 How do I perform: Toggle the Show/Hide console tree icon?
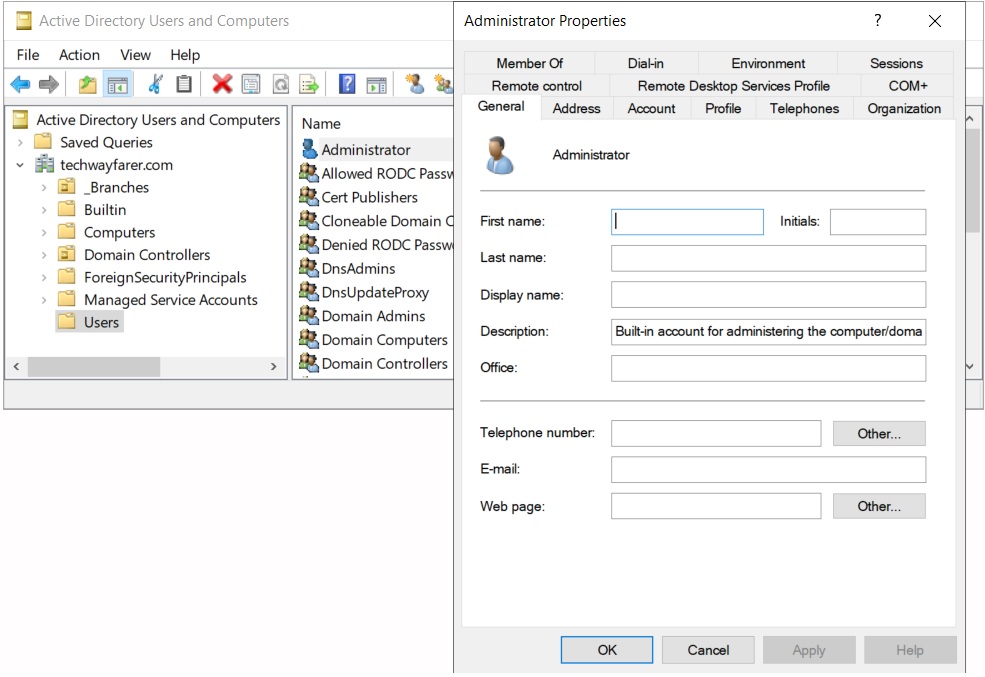(118, 85)
